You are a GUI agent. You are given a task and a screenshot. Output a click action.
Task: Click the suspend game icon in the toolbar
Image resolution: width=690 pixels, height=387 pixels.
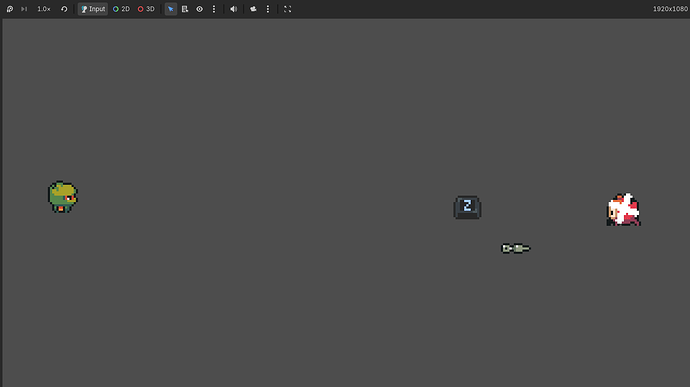click(10, 9)
